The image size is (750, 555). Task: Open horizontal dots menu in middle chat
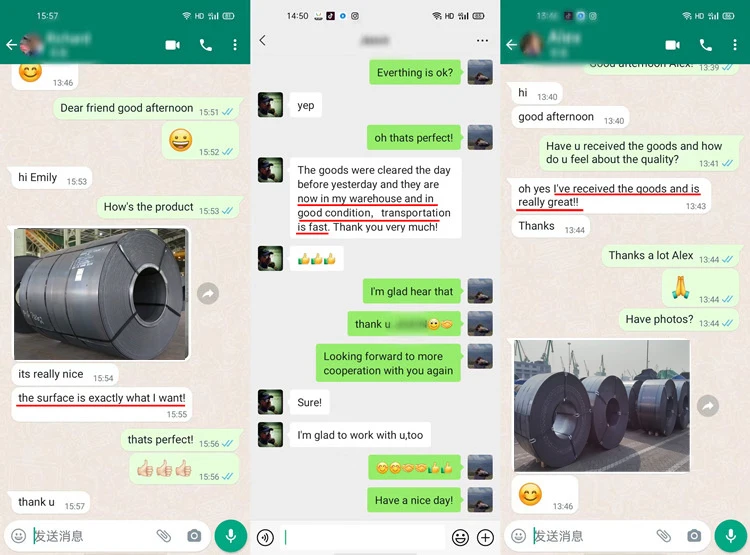[482, 41]
